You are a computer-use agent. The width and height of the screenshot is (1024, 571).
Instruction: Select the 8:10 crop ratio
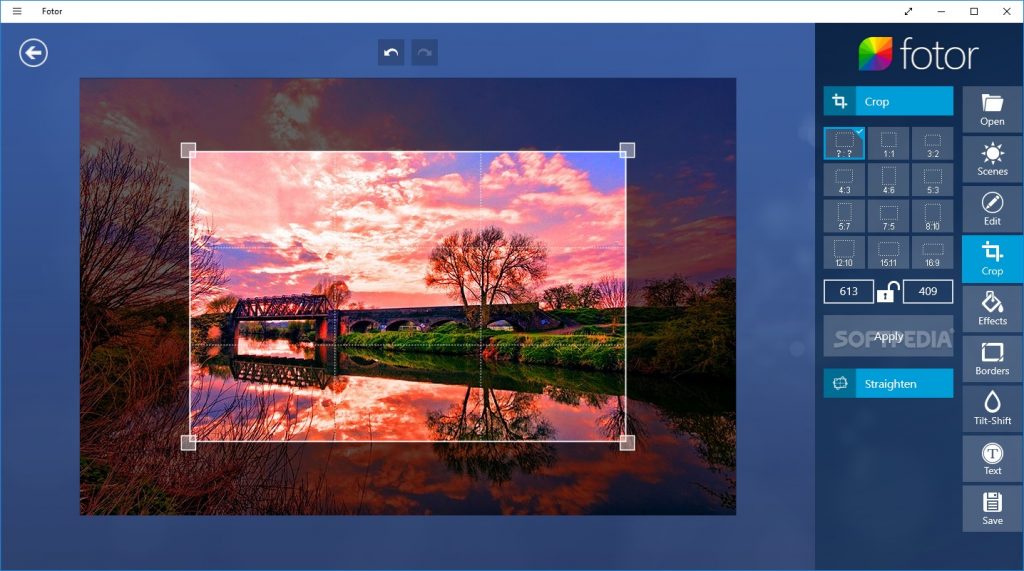pyautogui.click(x=933, y=216)
